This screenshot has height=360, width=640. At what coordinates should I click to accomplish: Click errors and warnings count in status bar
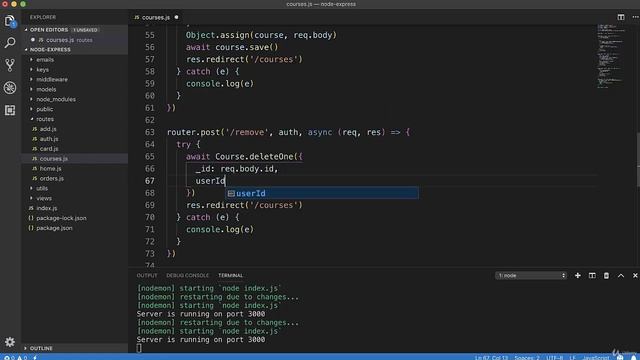click(16, 358)
